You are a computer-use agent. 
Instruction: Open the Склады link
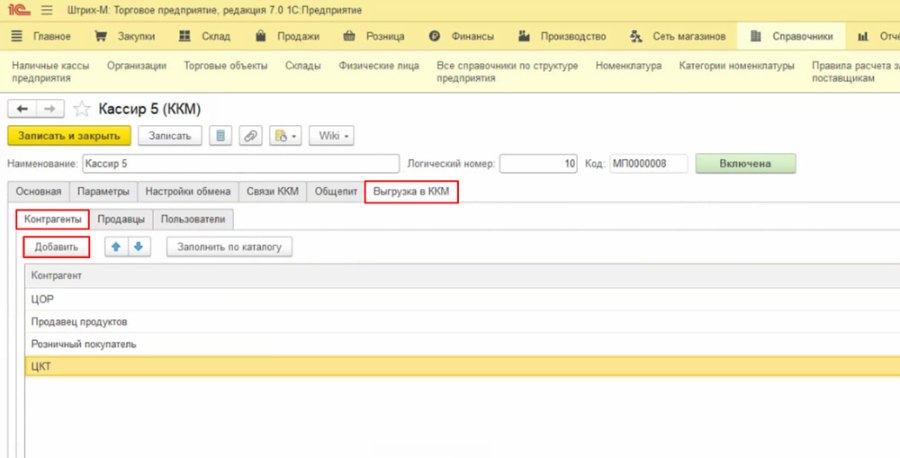click(303, 65)
